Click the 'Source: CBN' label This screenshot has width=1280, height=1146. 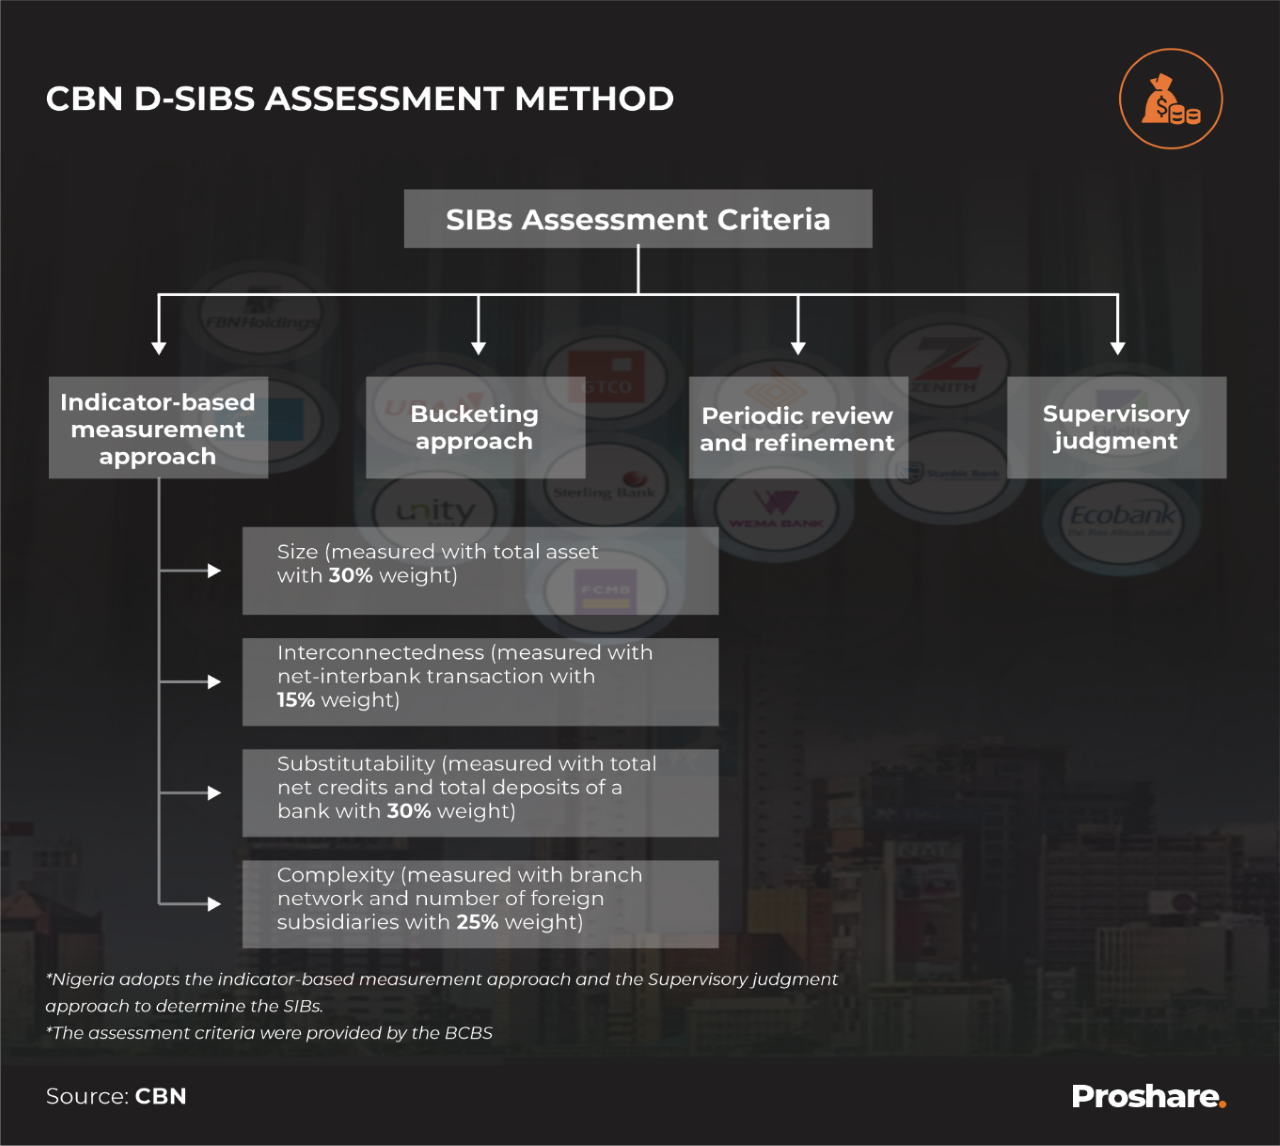tap(116, 1096)
